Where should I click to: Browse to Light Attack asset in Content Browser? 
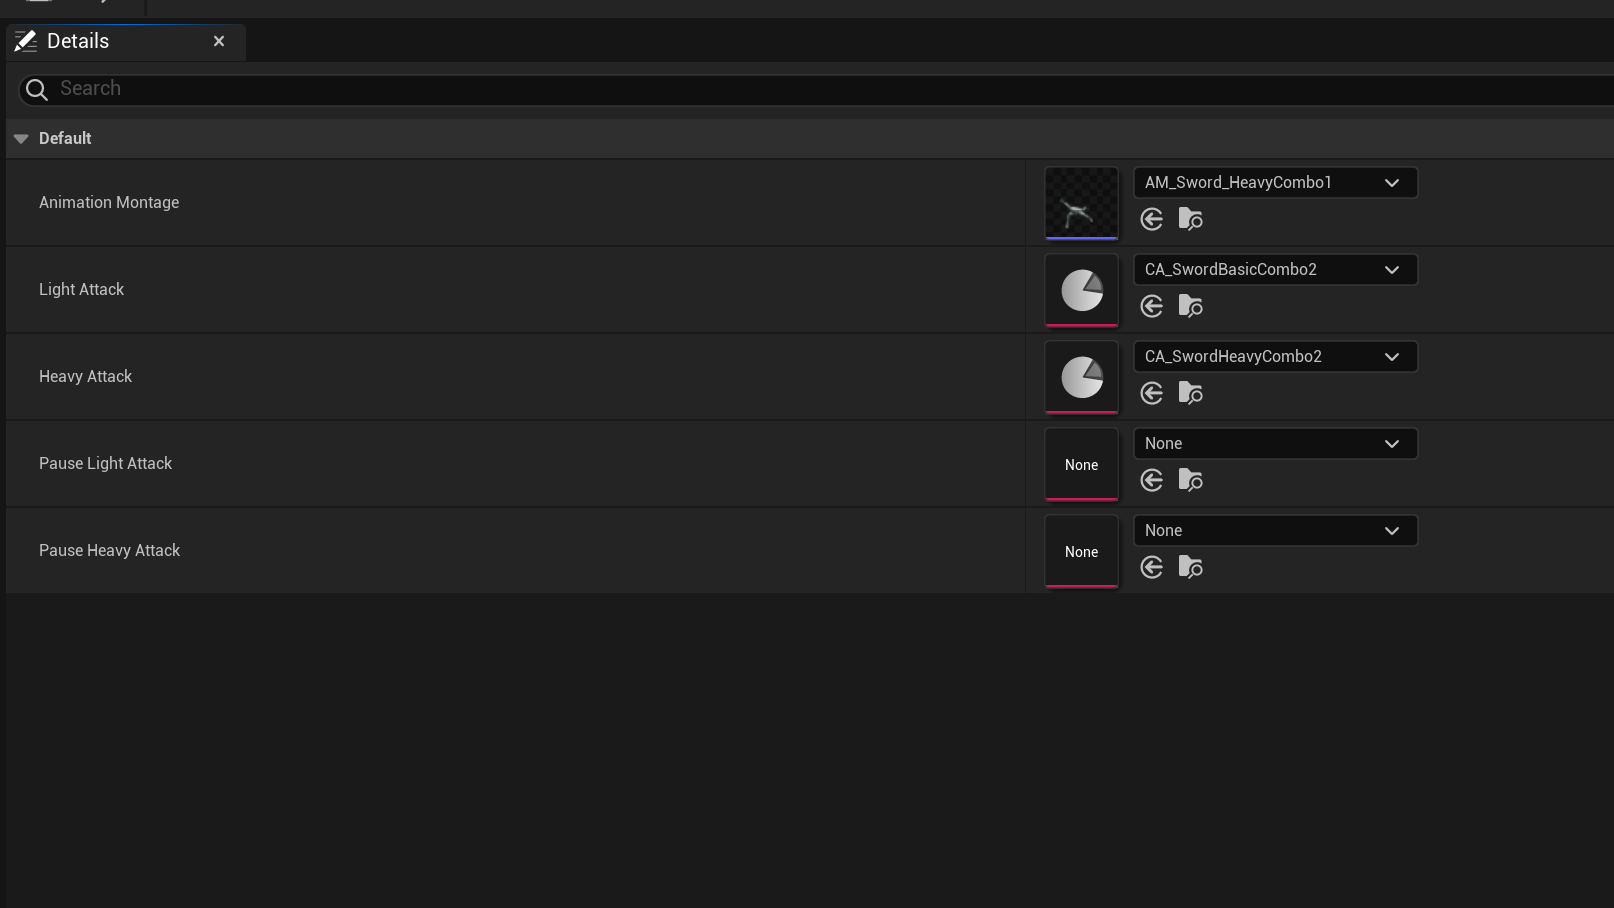1190,306
